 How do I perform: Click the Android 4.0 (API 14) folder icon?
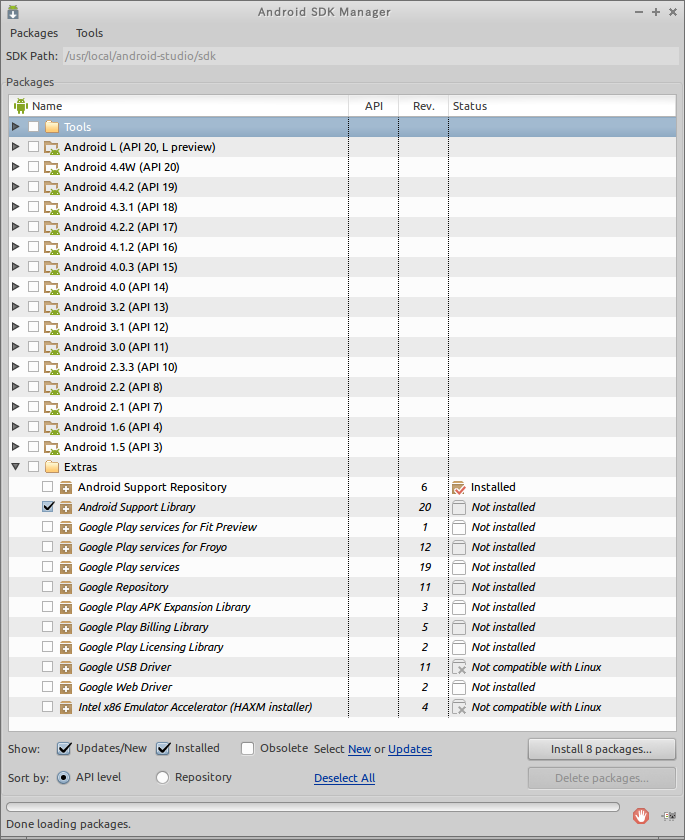click(x=52, y=287)
